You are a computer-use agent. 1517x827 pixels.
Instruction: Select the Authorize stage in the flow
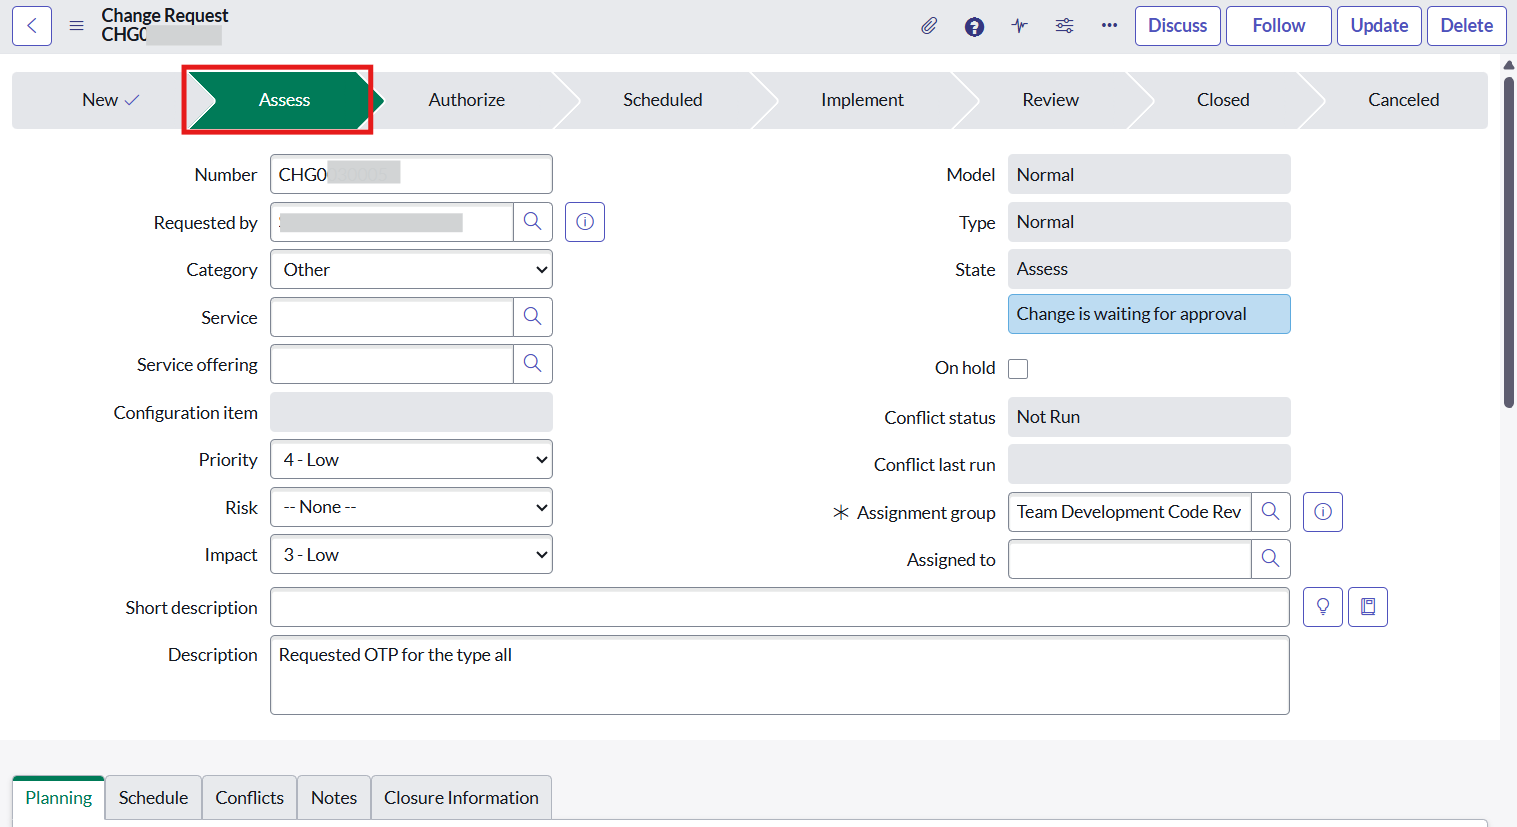point(467,100)
